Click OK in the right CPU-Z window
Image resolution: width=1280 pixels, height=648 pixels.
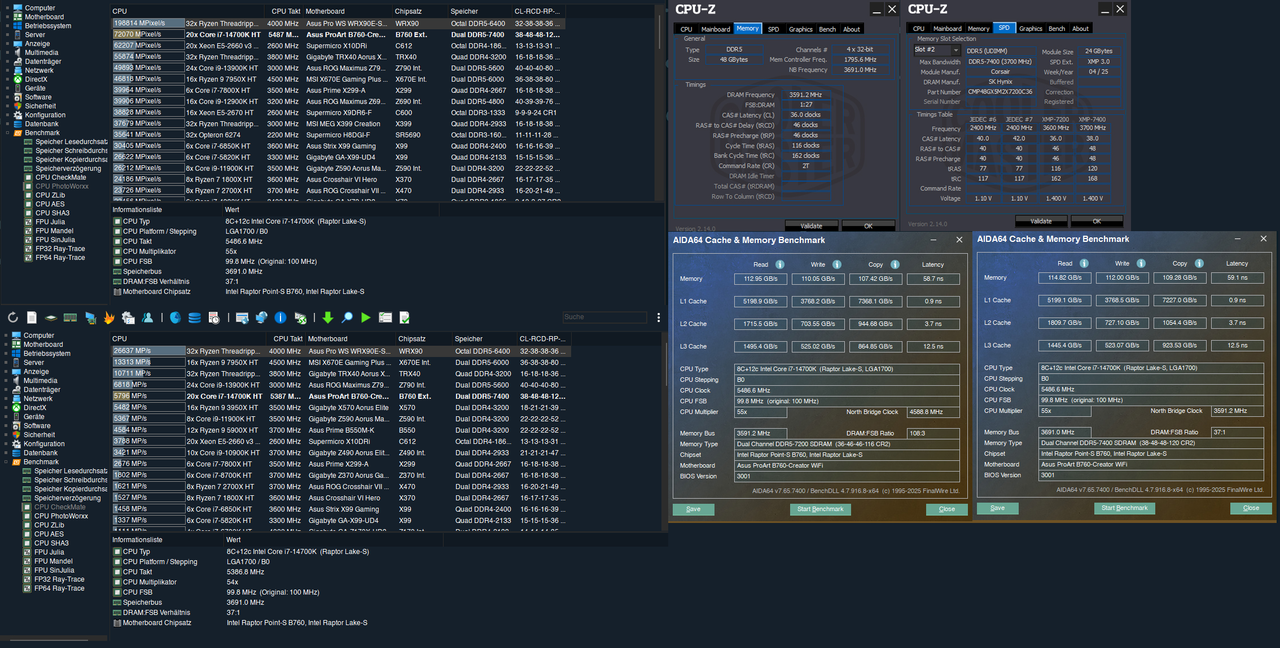pos(1095,221)
